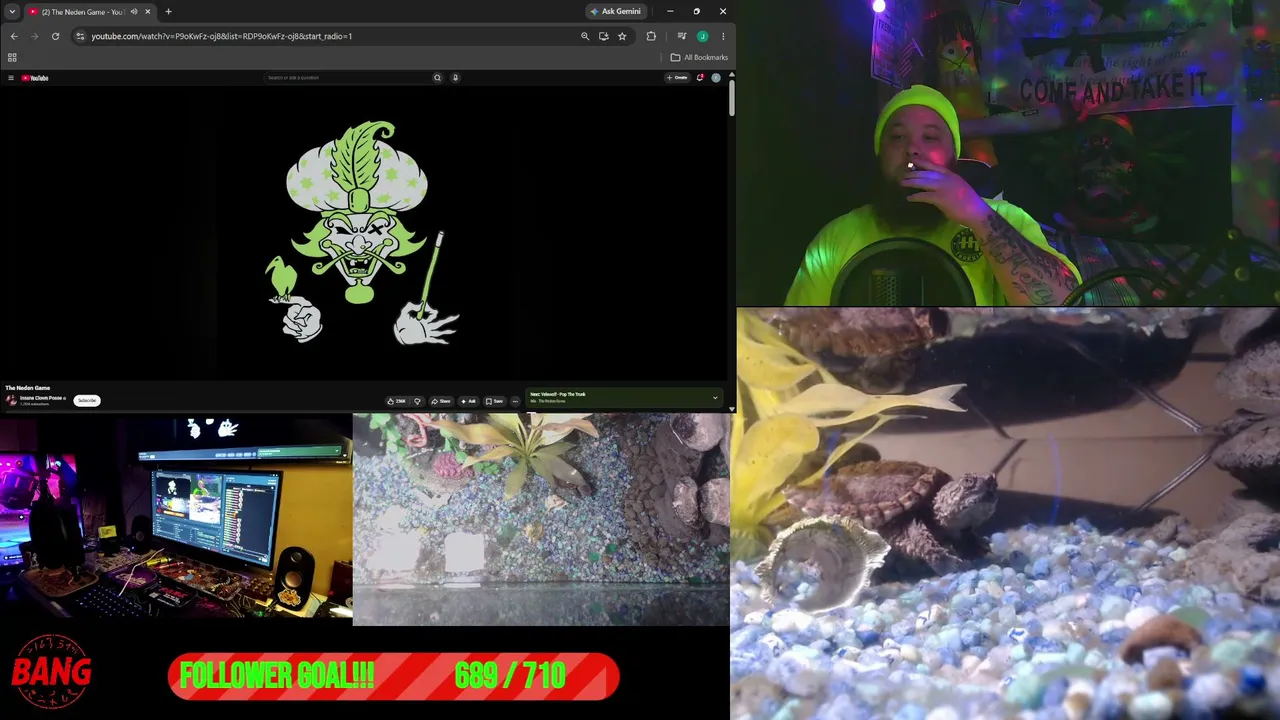The image size is (1280, 720).
Task: Close The Neden Game browser tab
Action: pyautogui.click(x=148, y=12)
